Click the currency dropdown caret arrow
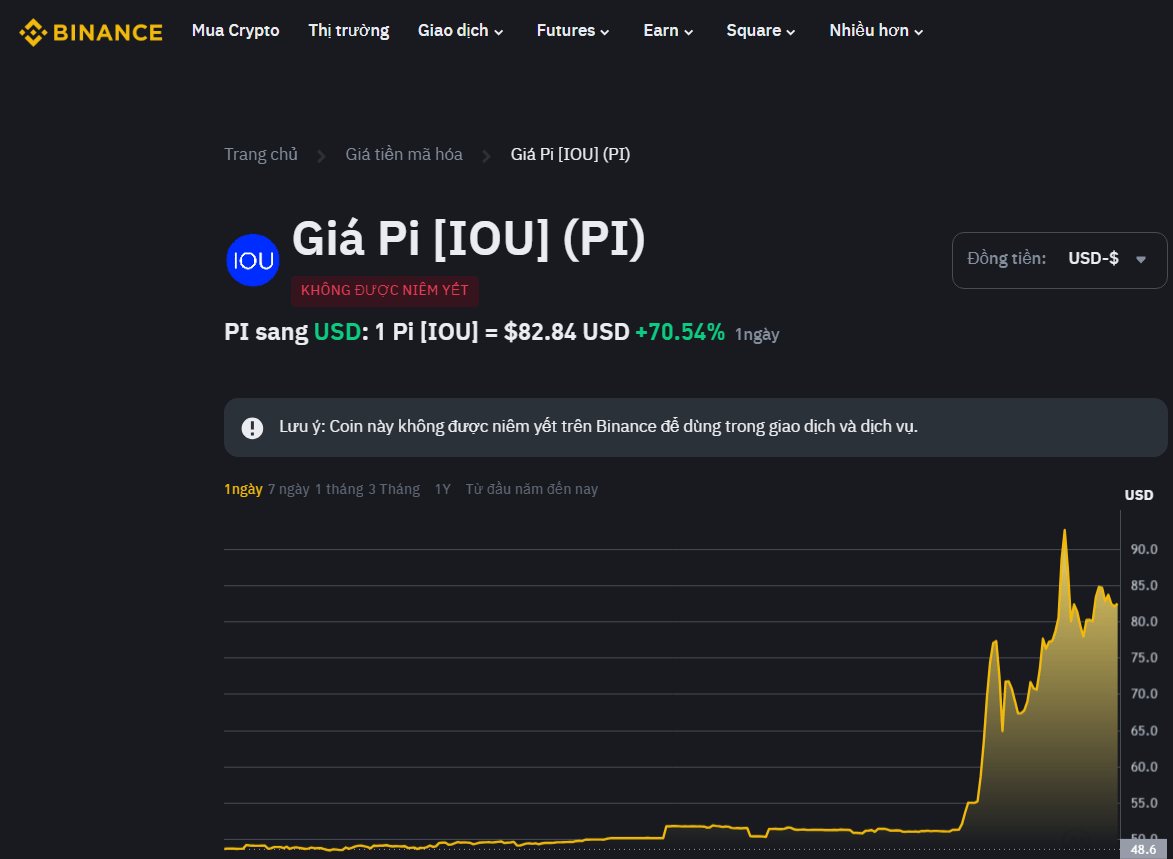Image resolution: width=1173 pixels, height=859 pixels. (1140, 260)
